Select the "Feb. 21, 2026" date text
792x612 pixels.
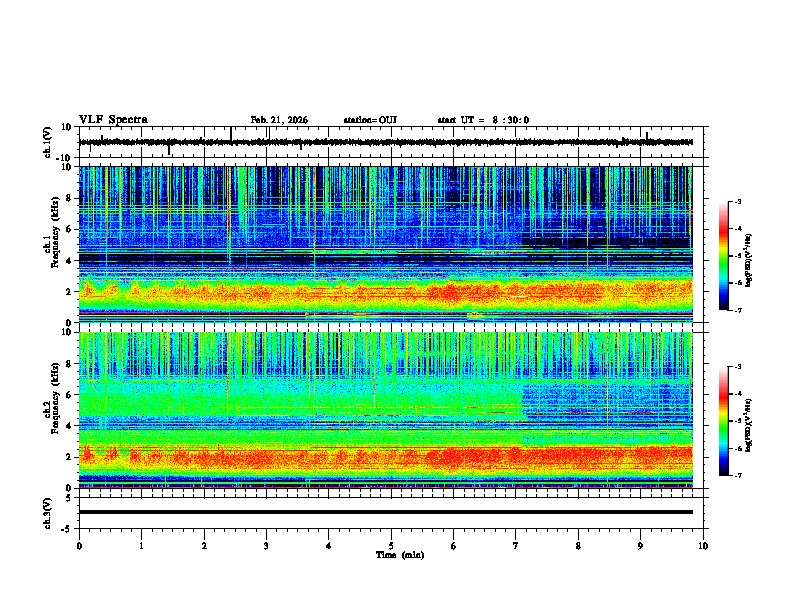tap(279, 120)
